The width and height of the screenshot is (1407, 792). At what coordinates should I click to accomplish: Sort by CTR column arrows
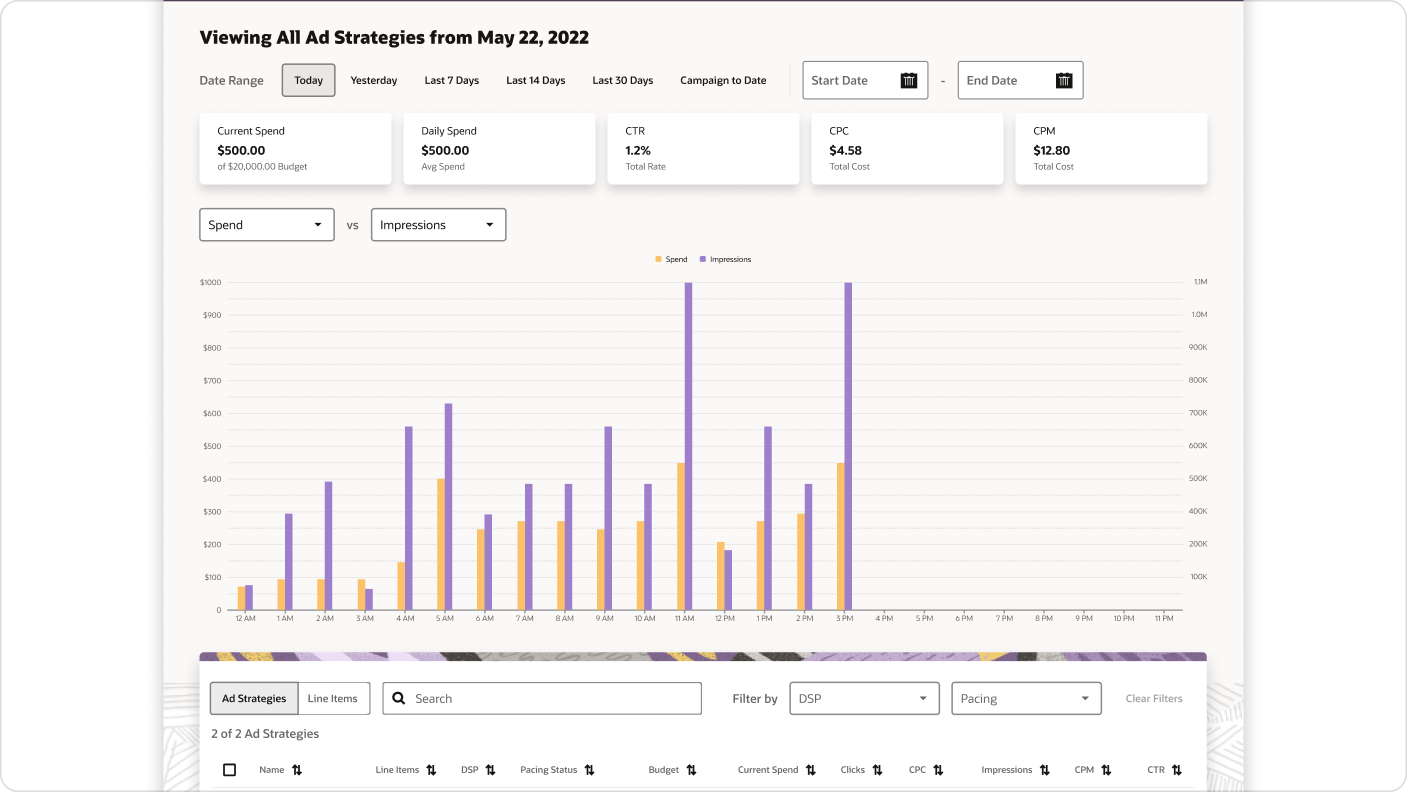(x=1176, y=770)
